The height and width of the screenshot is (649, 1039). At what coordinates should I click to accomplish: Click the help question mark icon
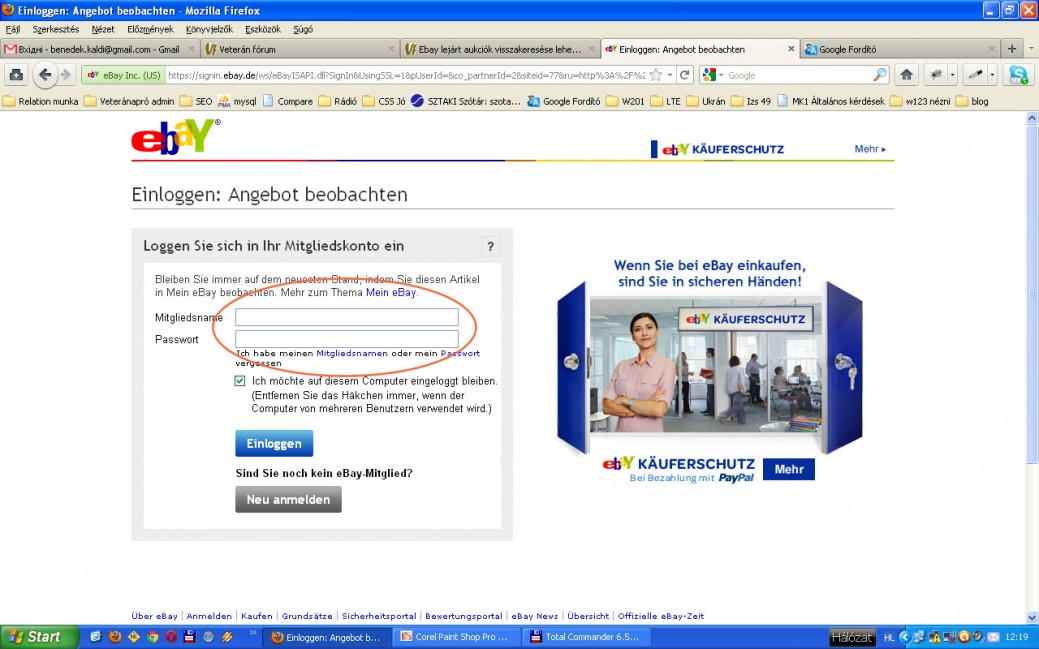[490, 247]
